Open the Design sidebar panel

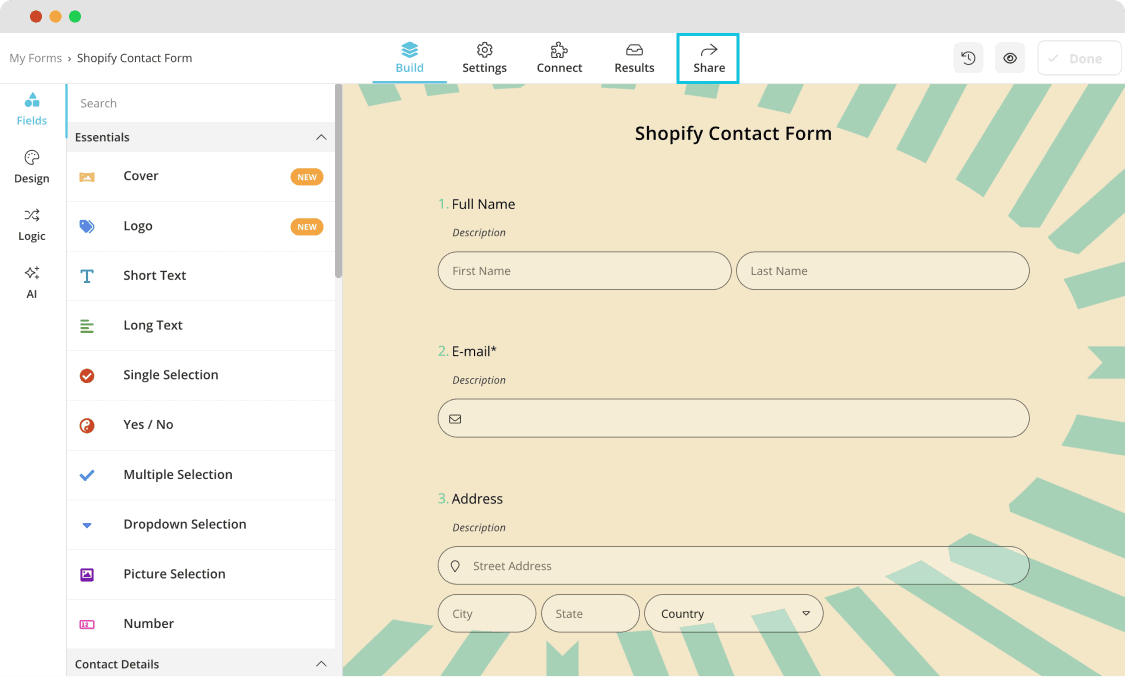coord(32,167)
